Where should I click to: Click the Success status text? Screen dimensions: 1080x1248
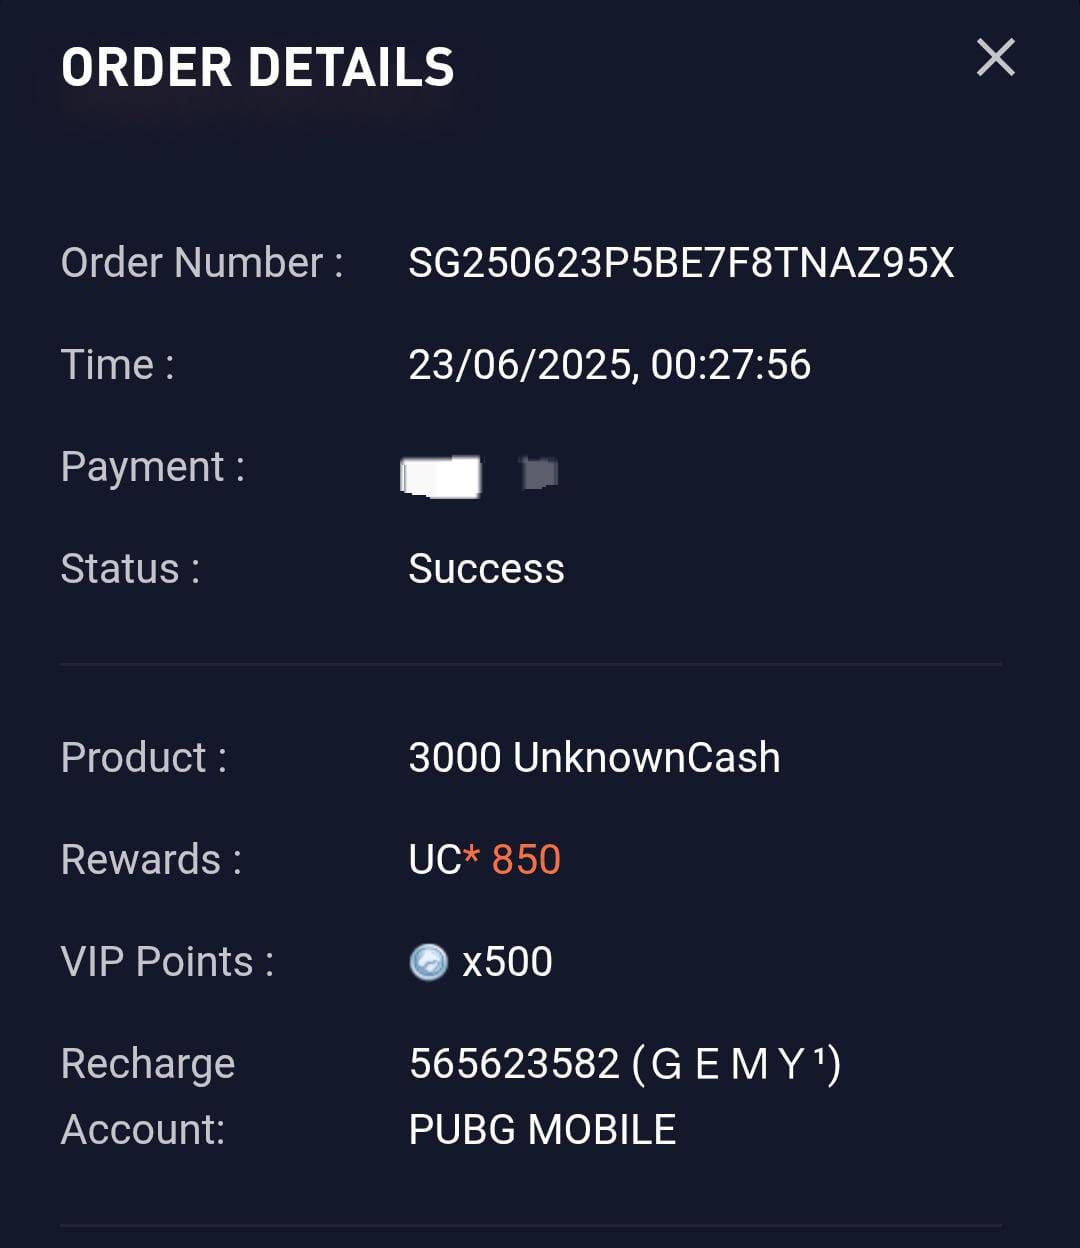click(x=486, y=569)
